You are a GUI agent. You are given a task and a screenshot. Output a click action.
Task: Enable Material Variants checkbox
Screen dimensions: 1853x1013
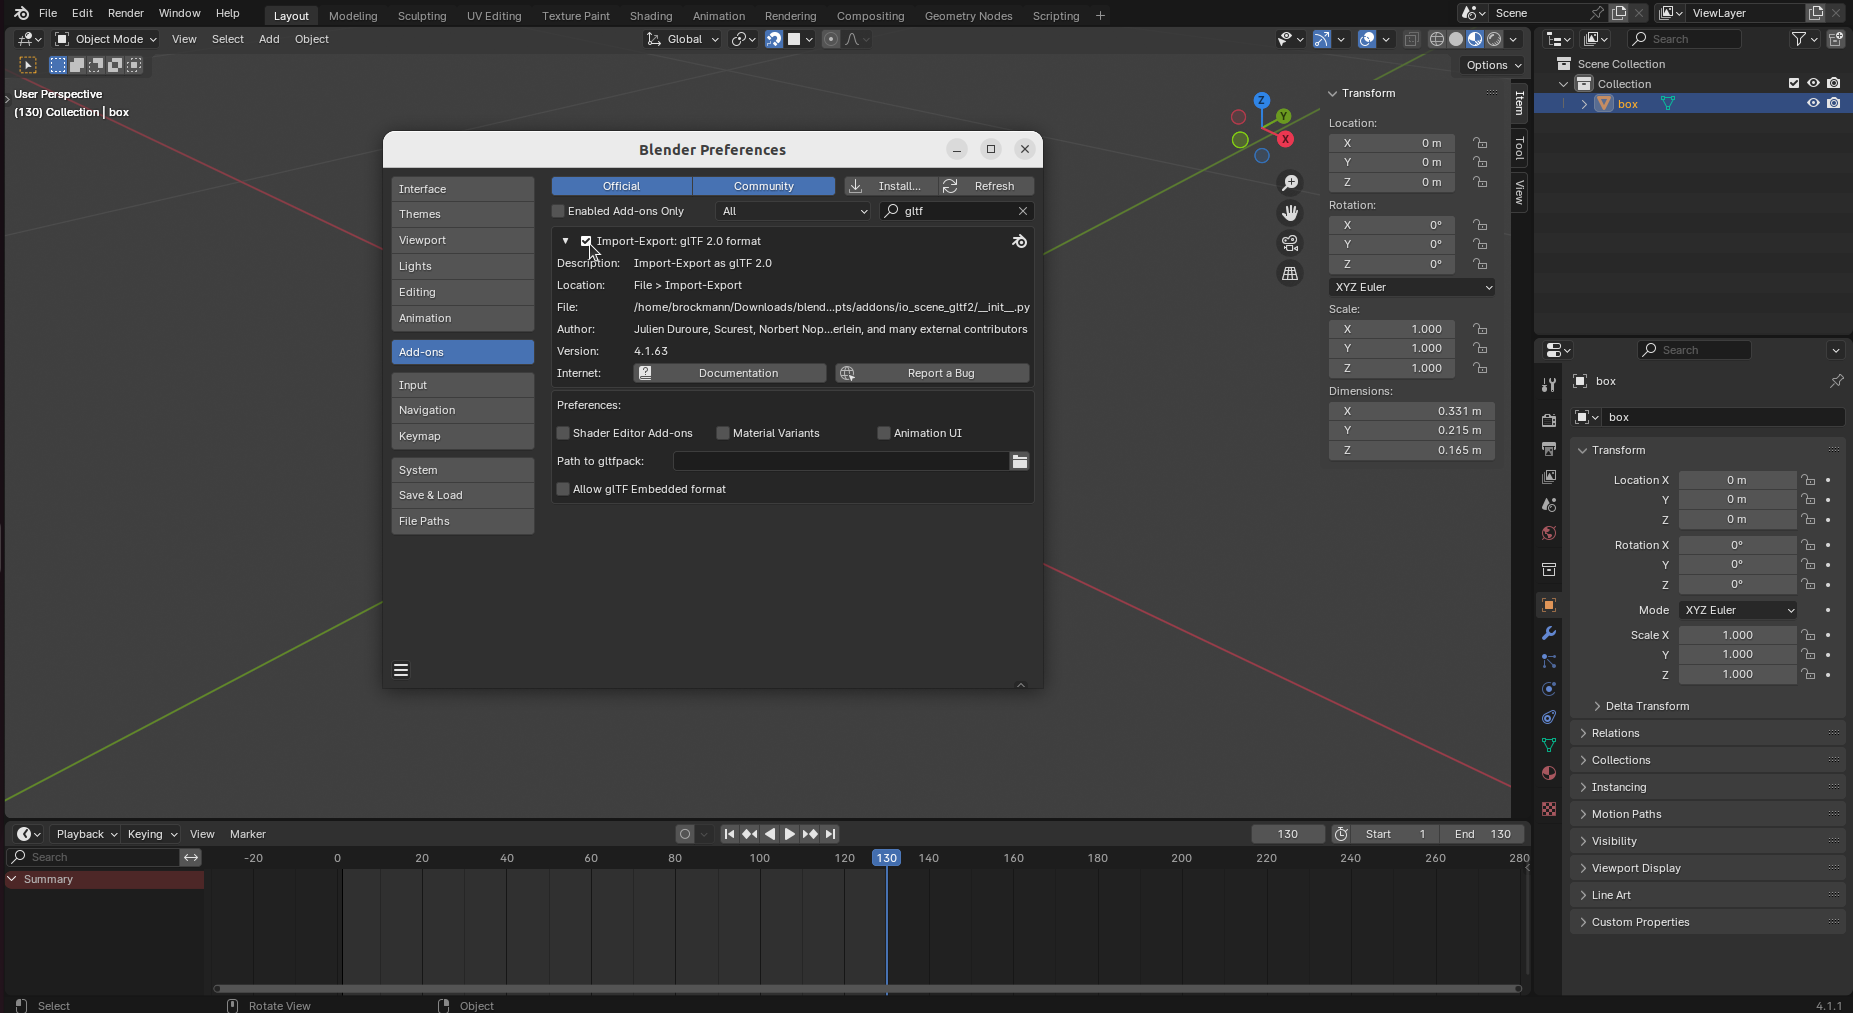723,433
